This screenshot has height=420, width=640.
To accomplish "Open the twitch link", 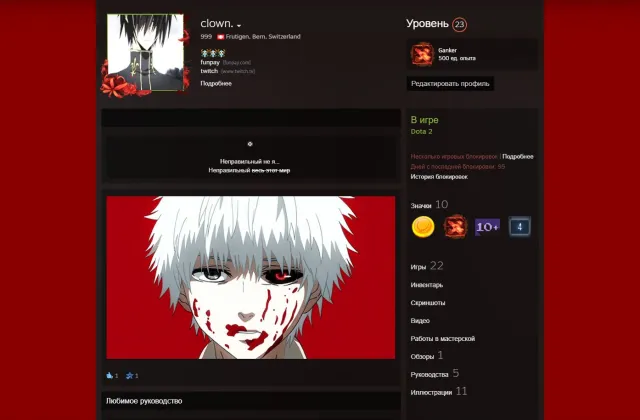I will (x=209, y=71).
